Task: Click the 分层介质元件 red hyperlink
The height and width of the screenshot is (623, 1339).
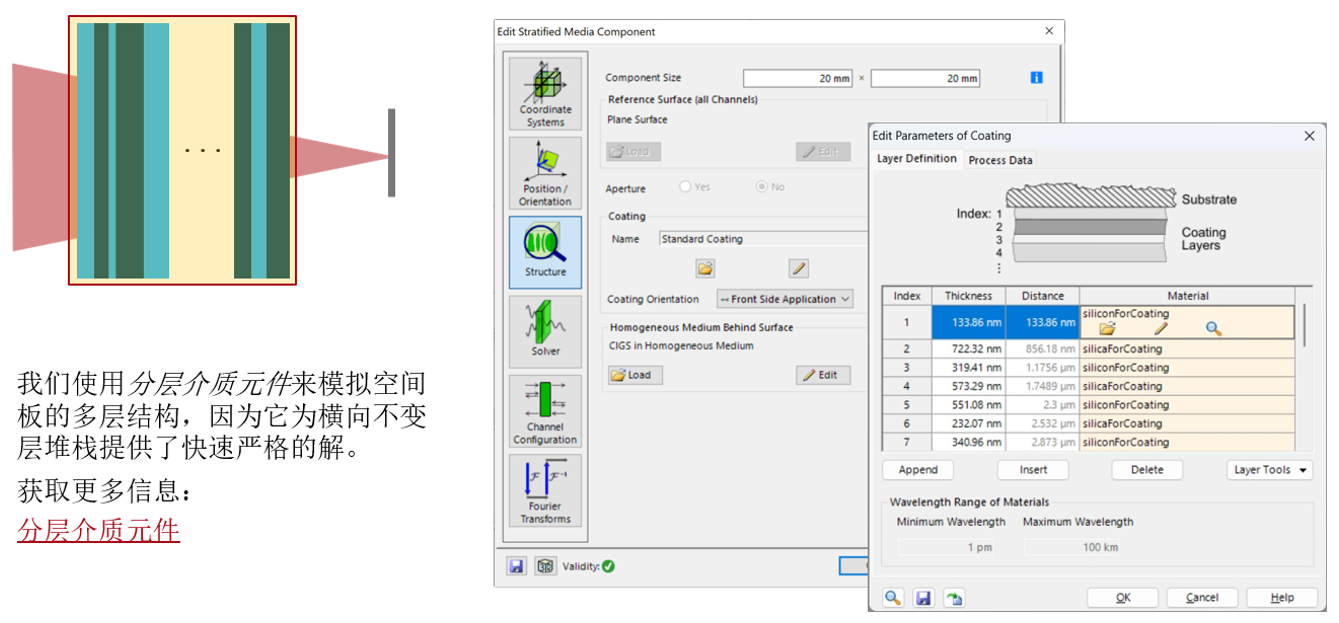Action: 98,530
